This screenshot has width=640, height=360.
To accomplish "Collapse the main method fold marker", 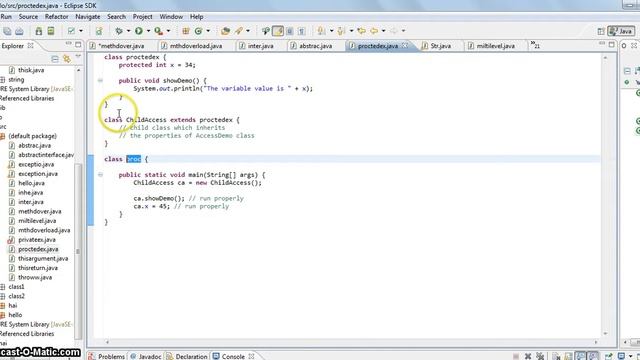I will click(100, 175).
